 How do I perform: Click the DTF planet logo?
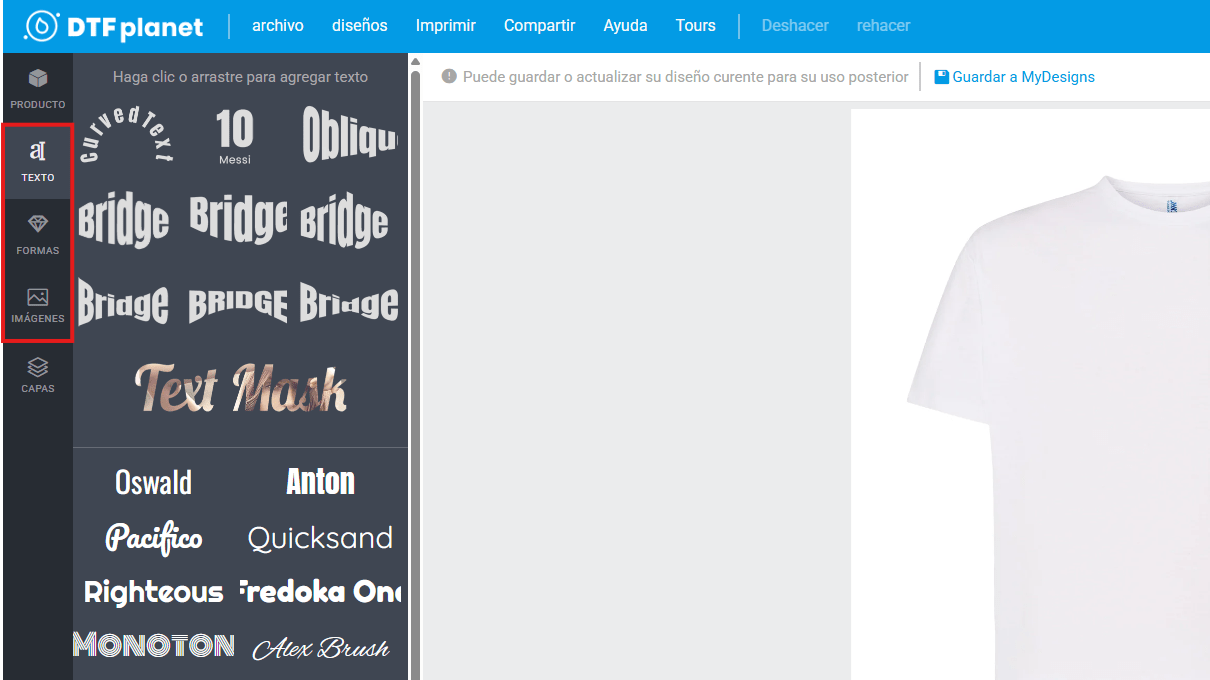pos(114,27)
